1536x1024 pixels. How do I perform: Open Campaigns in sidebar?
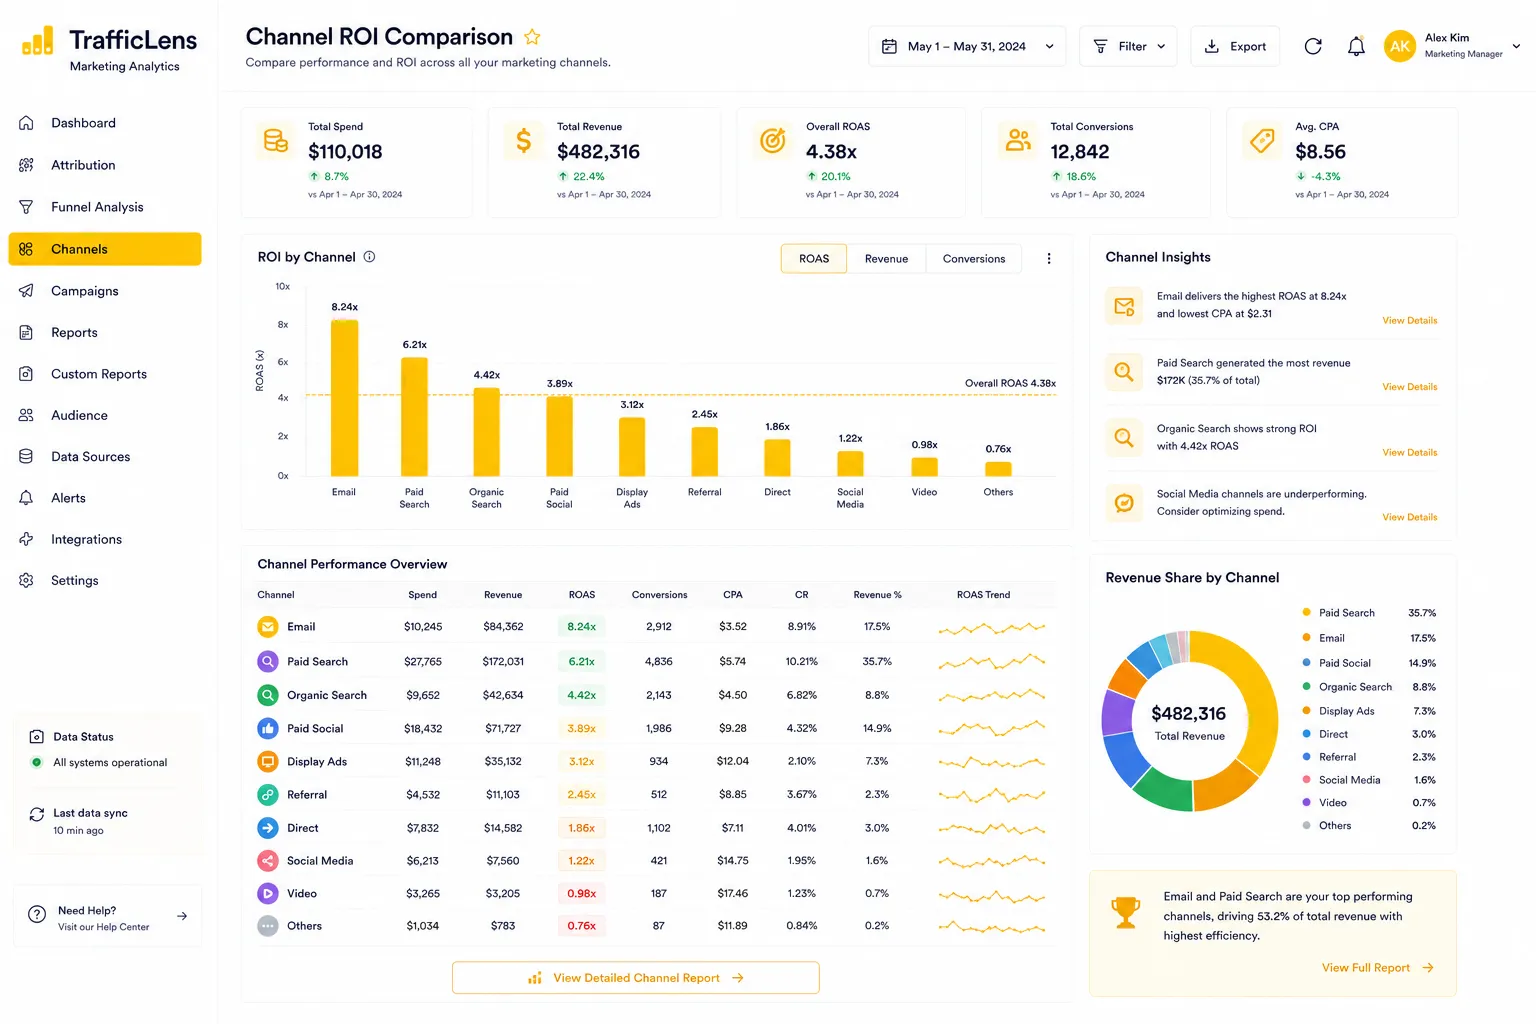click(105, 291)
